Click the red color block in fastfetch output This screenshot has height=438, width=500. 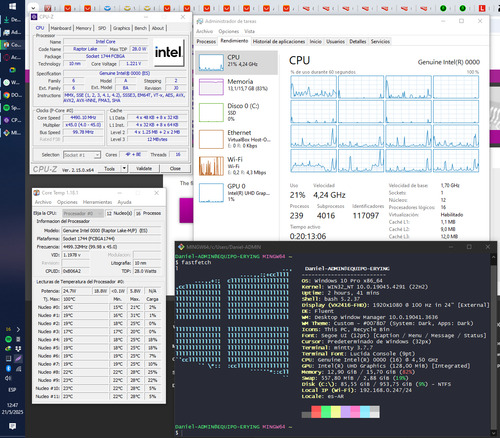pyautogui.click(x=316, y=412)
